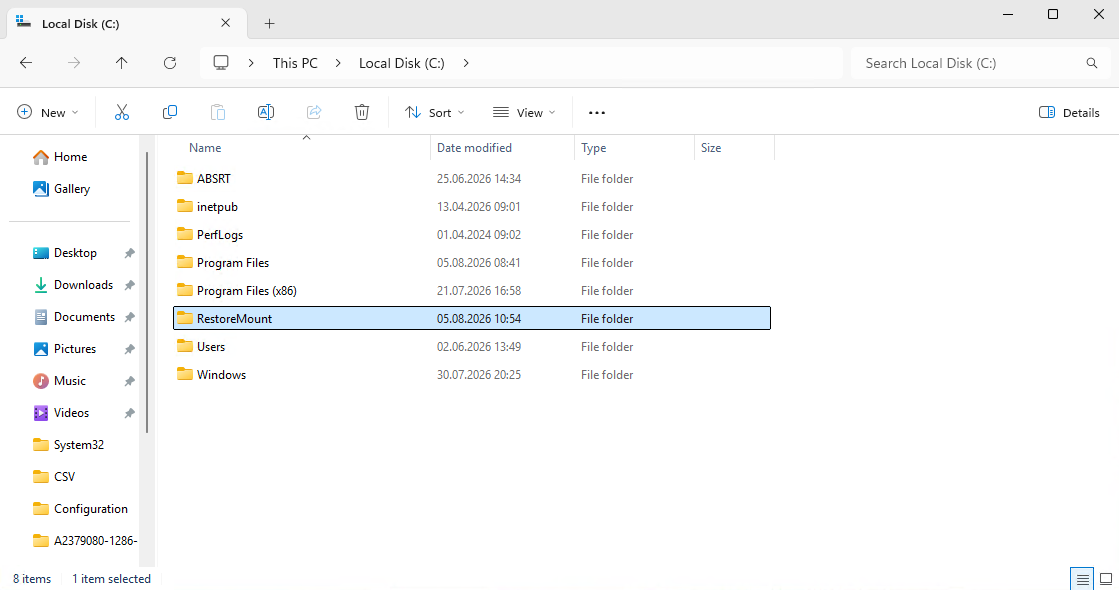
Task: Click This PC in address bar
Action: coord(295,63)
